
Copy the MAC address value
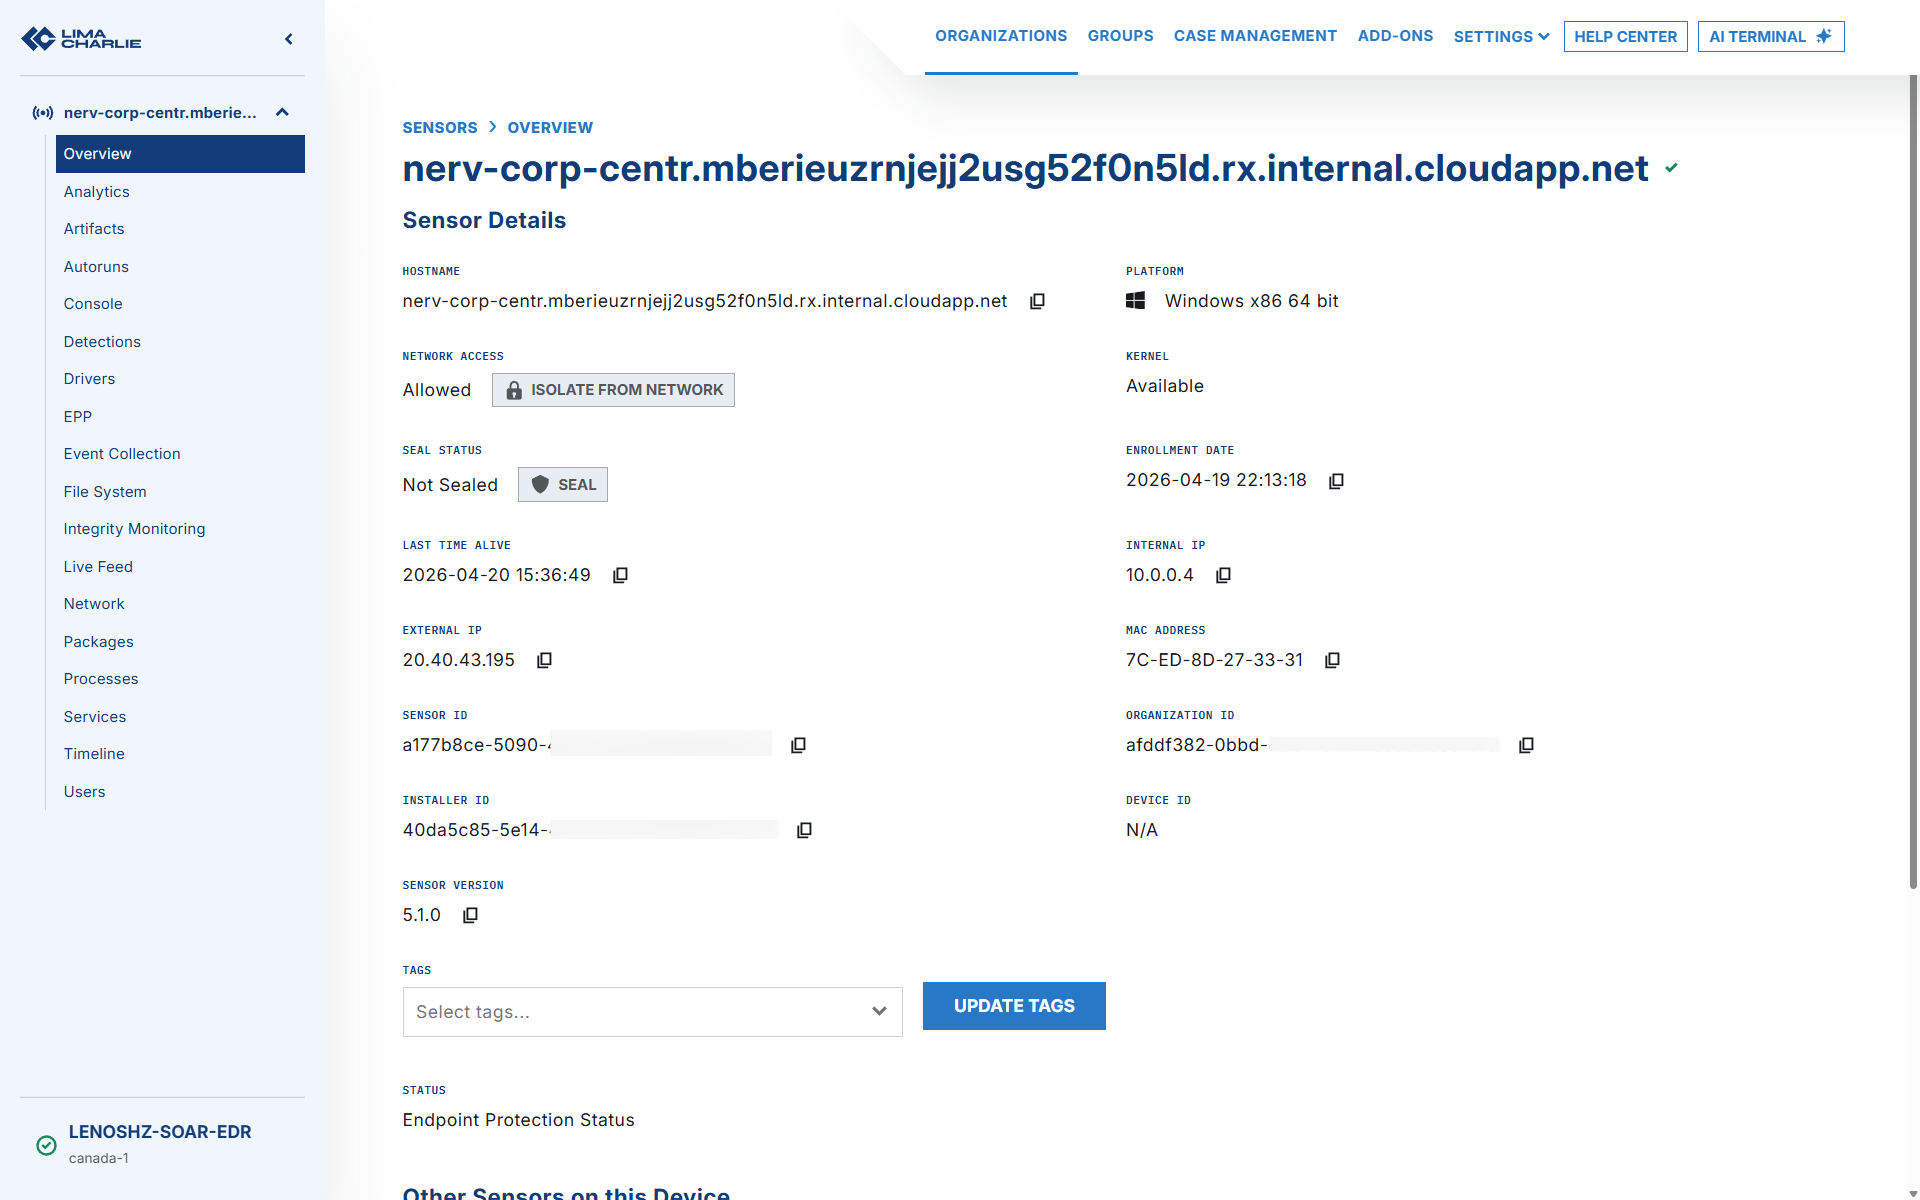point(1332,660)
